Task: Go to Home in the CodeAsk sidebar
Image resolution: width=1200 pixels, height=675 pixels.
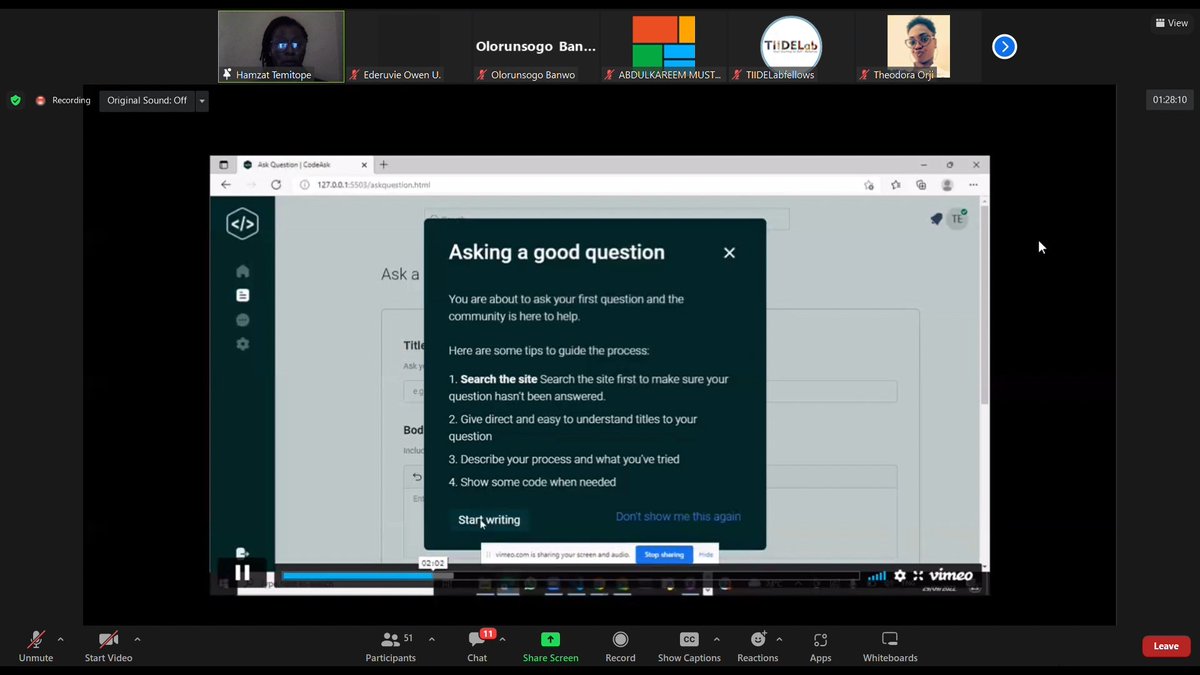Action: [x=243, y=271]
